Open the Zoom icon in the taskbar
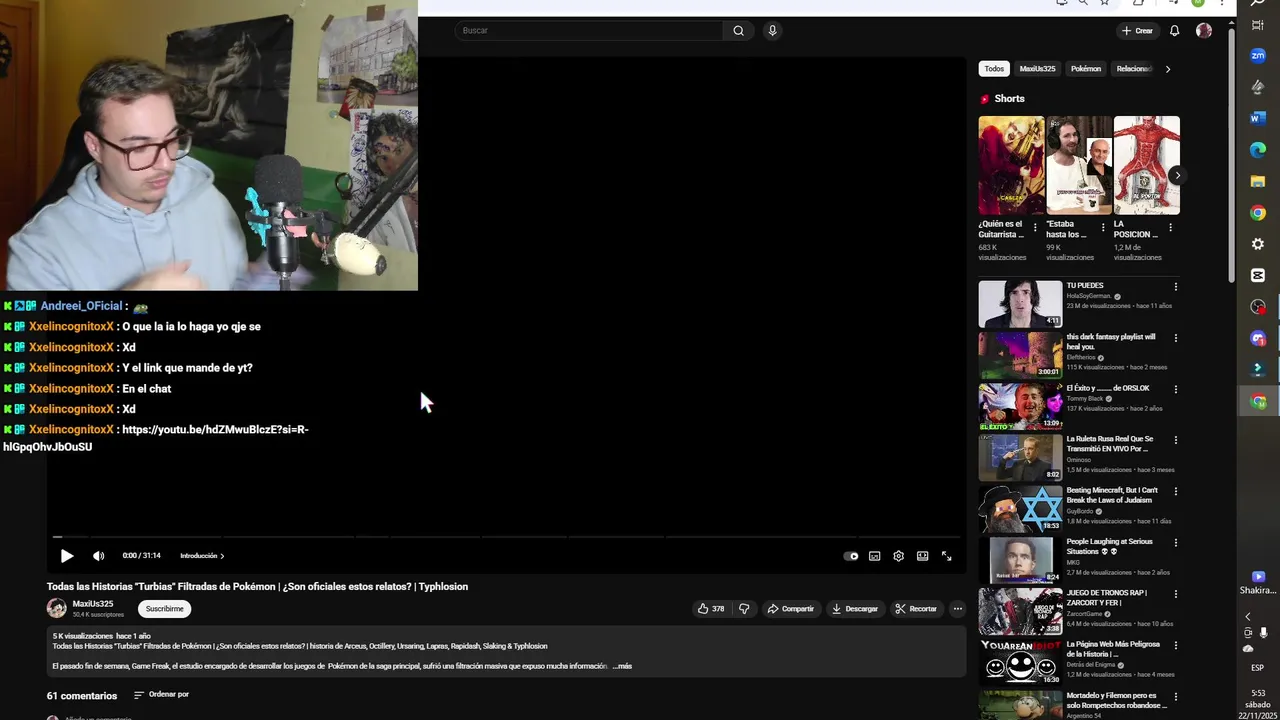Viewport: 1280px width, 720px height. click(x=1258, y=56)
